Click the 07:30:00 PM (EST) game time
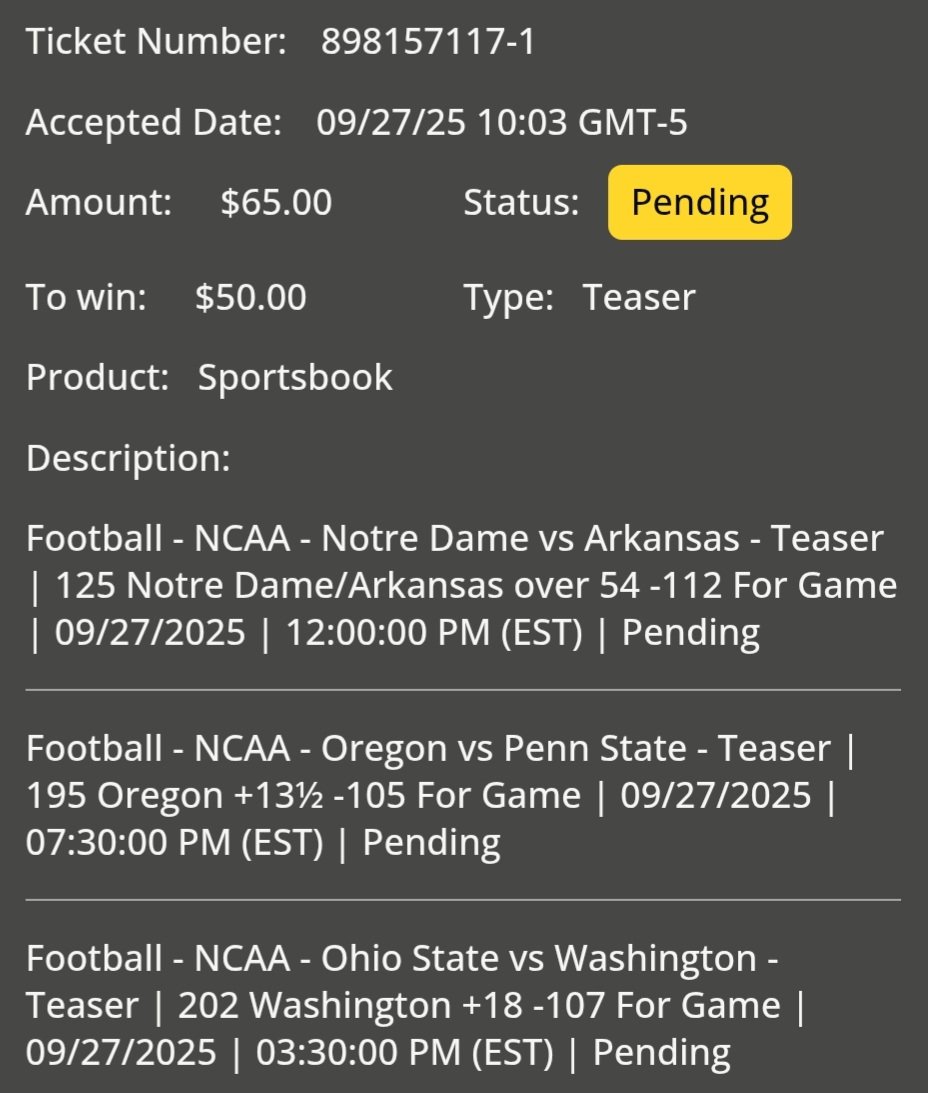This screenshot has height=1093, width=928. pos(175,842)
